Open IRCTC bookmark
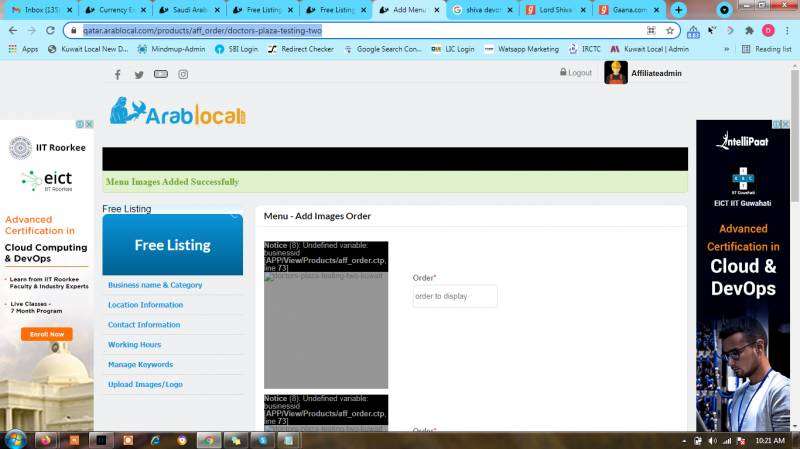Viewport: 800px width, 449px height. 585,49
